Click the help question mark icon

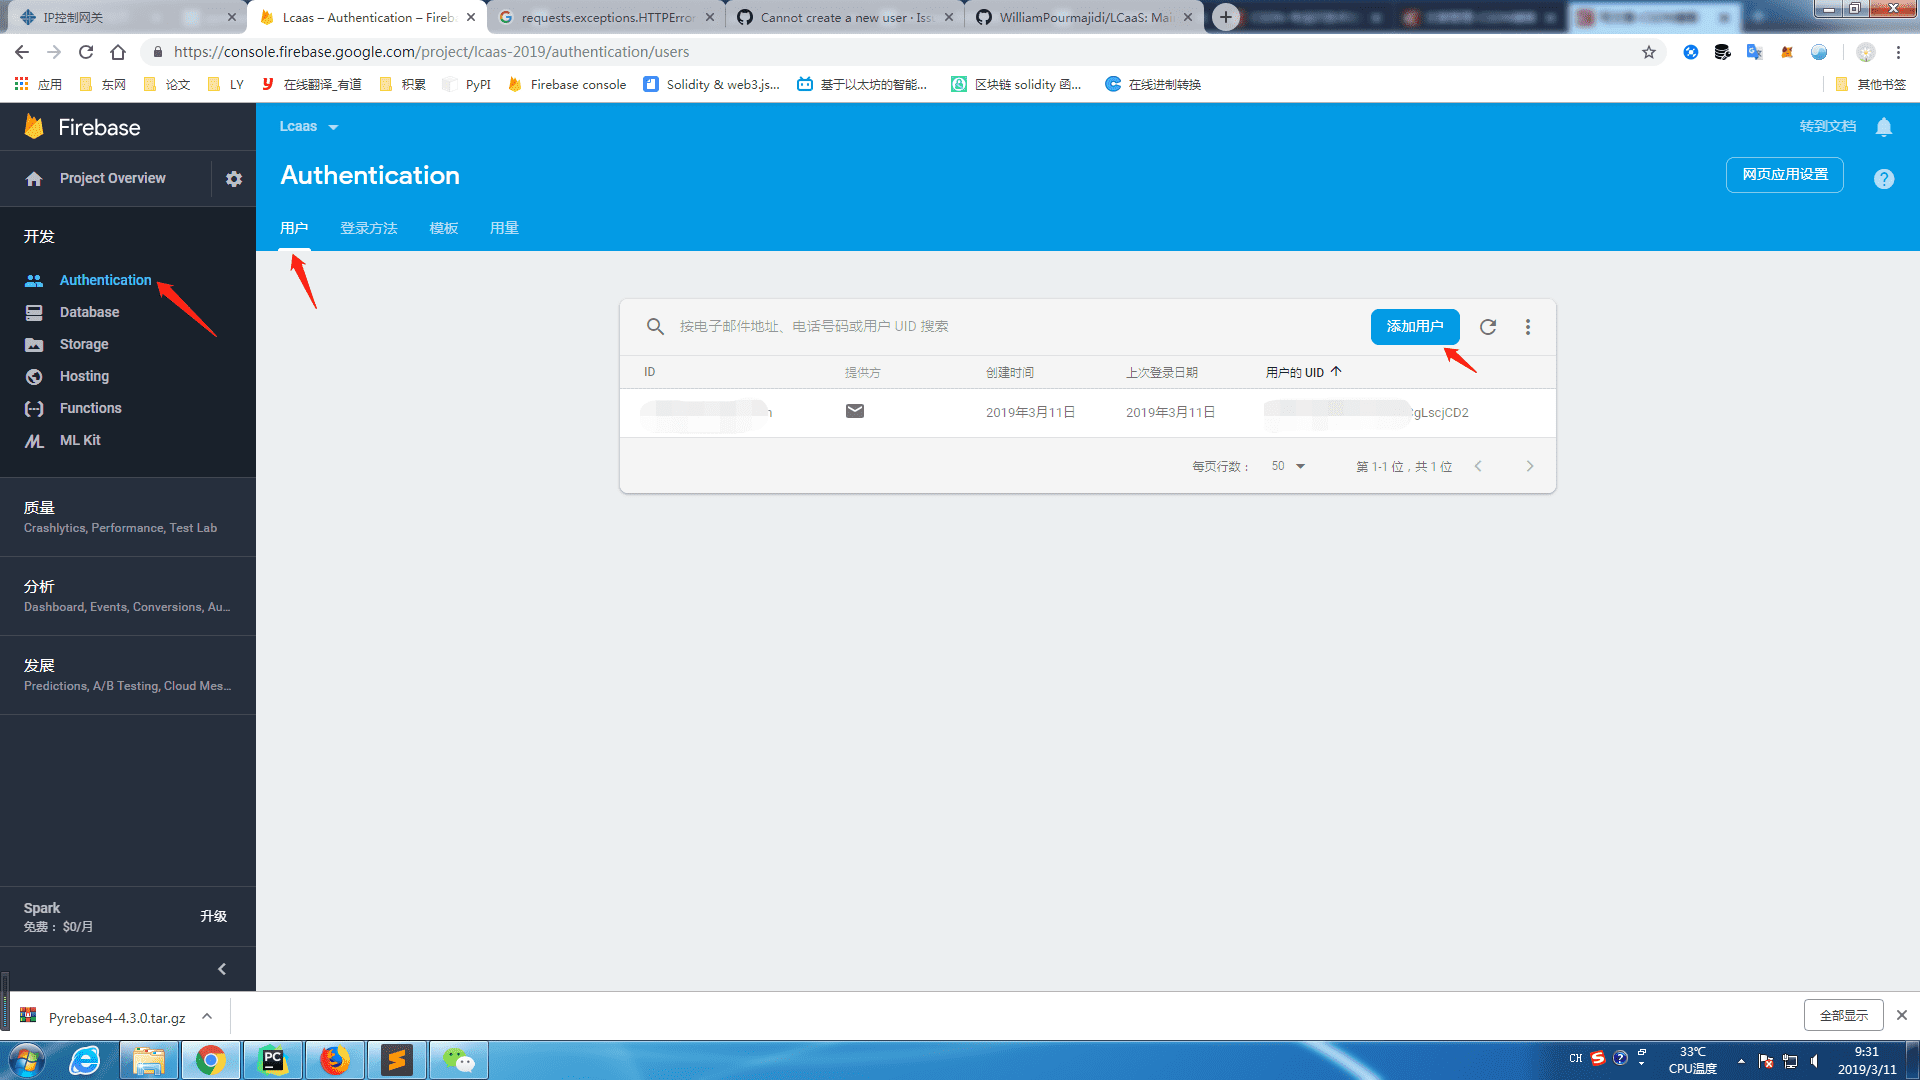[1884, 178]
